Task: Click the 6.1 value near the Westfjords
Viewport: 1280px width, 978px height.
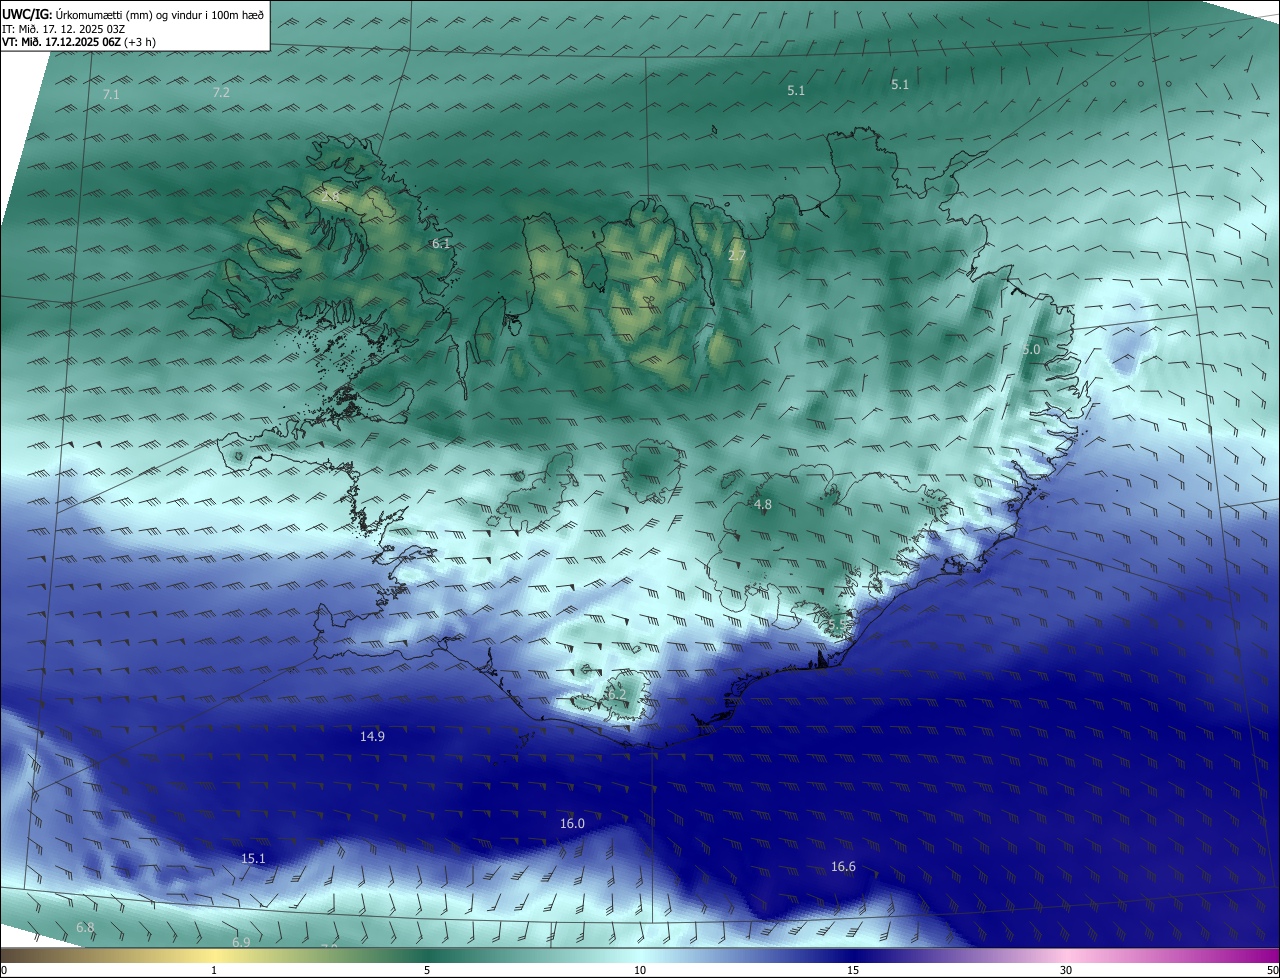Action: (441, 243)
